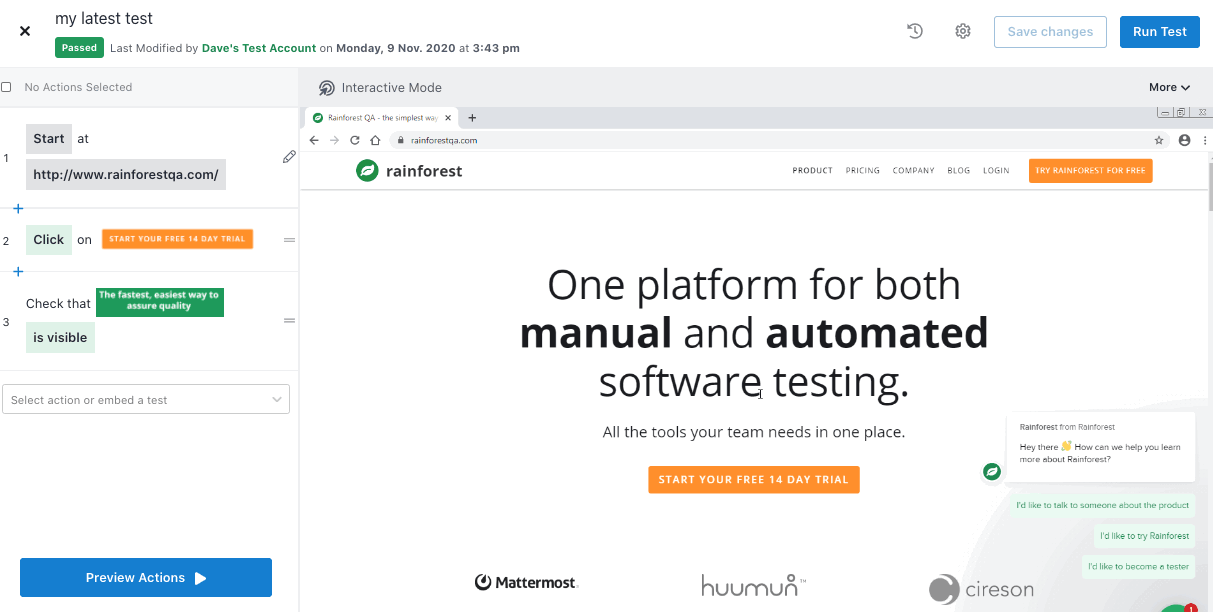Viewport: 1213px width, 612px height.
Task: Open the More dropdown
Action: coord(1169,87)
